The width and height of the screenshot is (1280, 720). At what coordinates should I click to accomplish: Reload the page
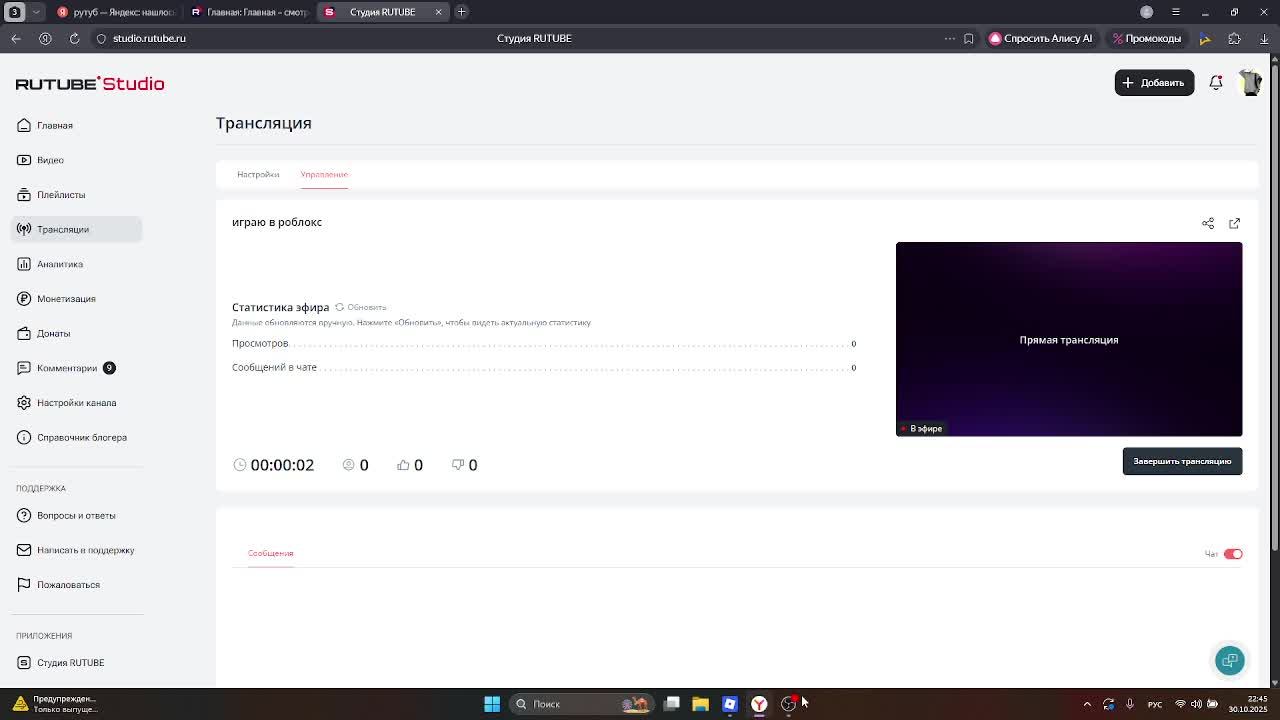point(74,38)
